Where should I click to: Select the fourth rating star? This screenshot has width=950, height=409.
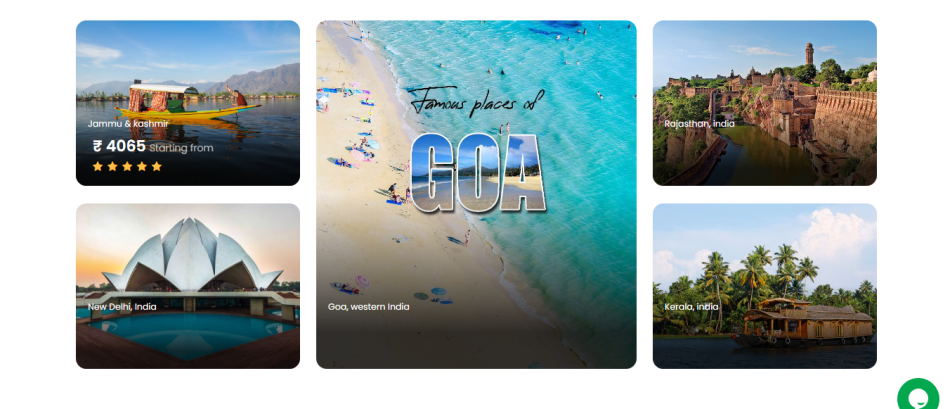tap(142, 166)
